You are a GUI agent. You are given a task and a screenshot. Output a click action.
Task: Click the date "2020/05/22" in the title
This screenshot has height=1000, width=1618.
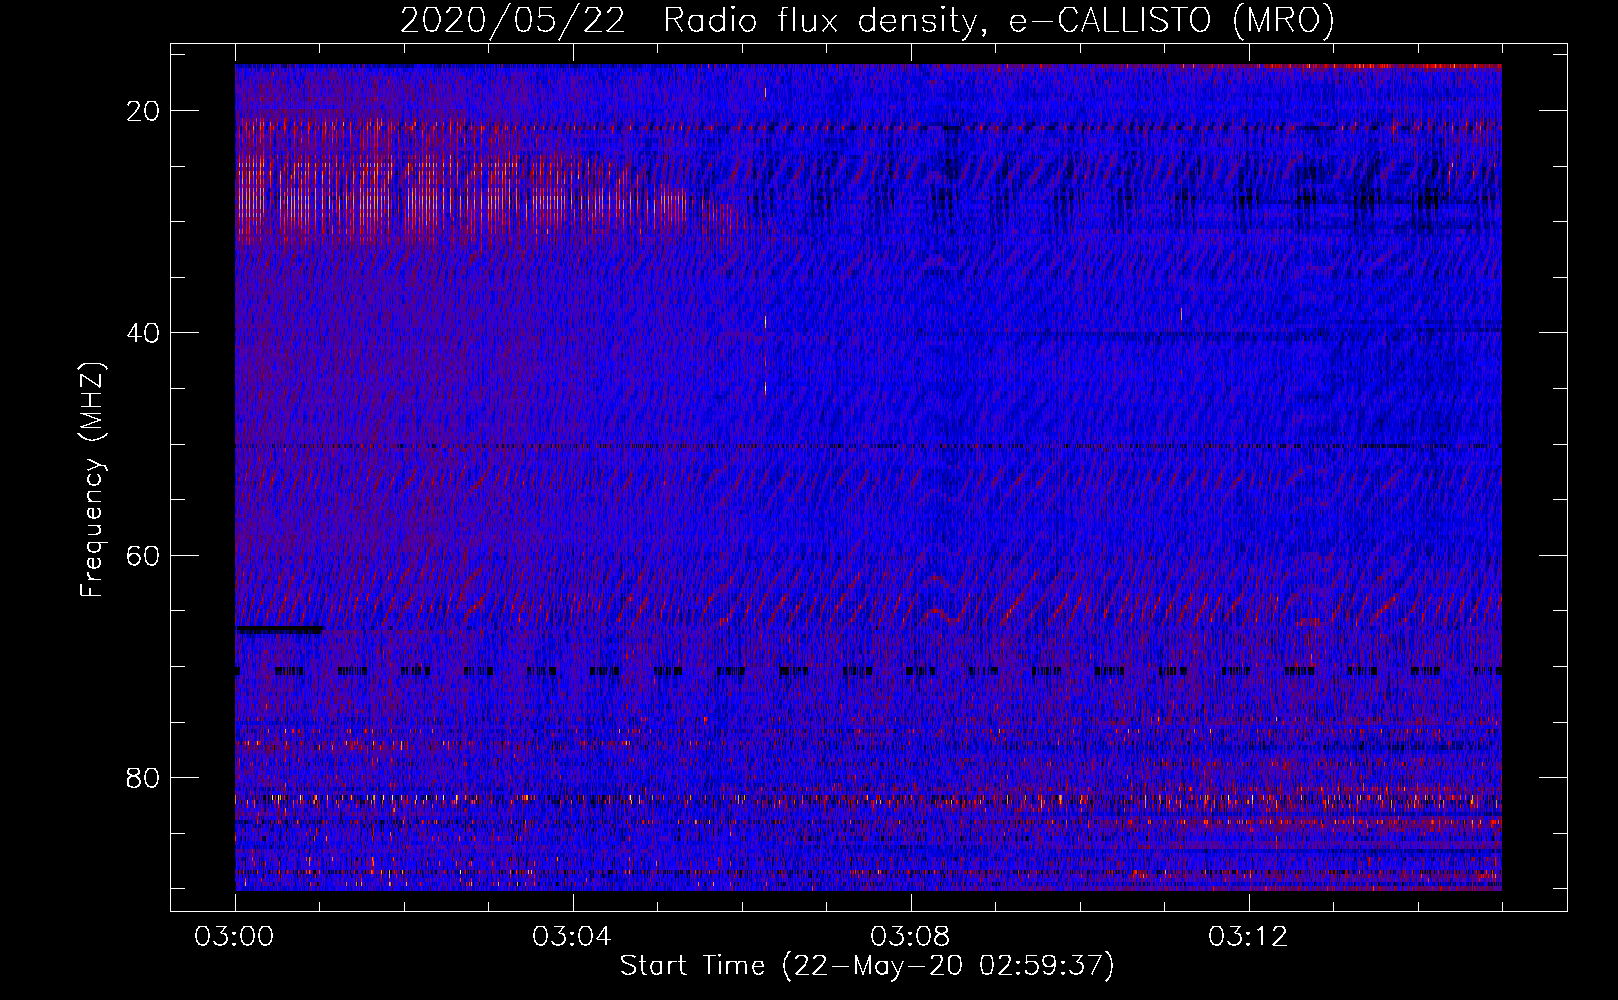click(513, 20)
